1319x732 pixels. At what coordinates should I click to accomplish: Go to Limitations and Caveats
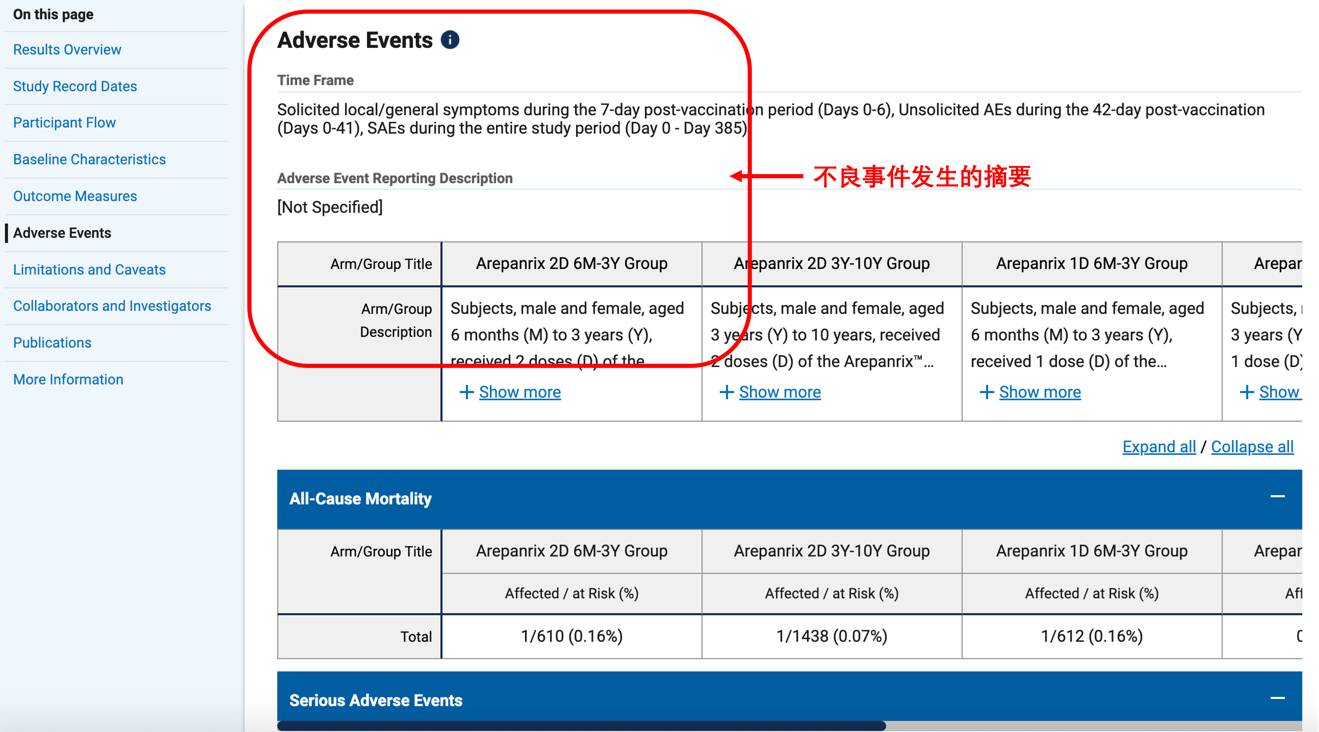coord(89,270)
